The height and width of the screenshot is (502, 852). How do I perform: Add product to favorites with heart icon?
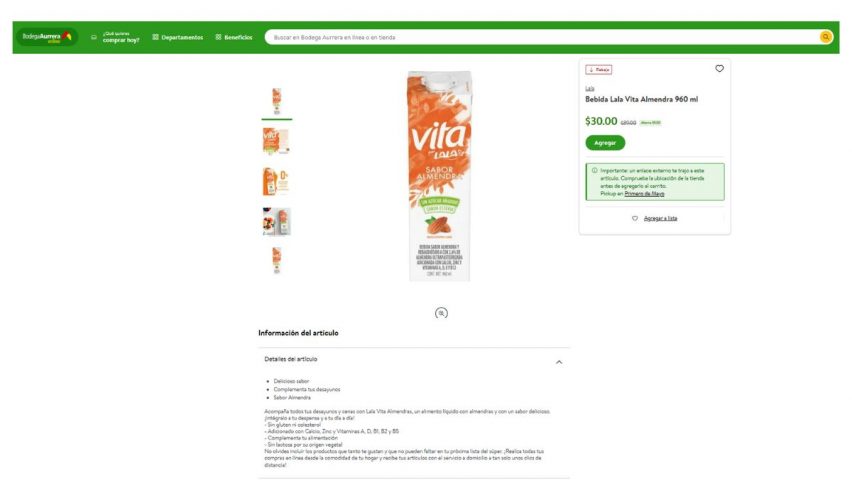719,68
